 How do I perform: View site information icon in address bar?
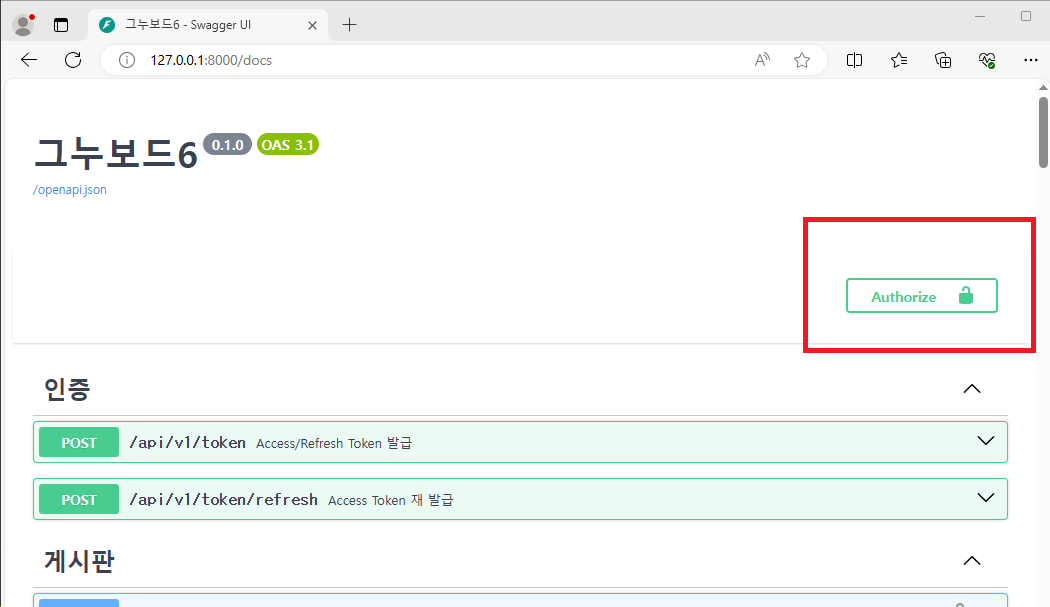point(127,60)
